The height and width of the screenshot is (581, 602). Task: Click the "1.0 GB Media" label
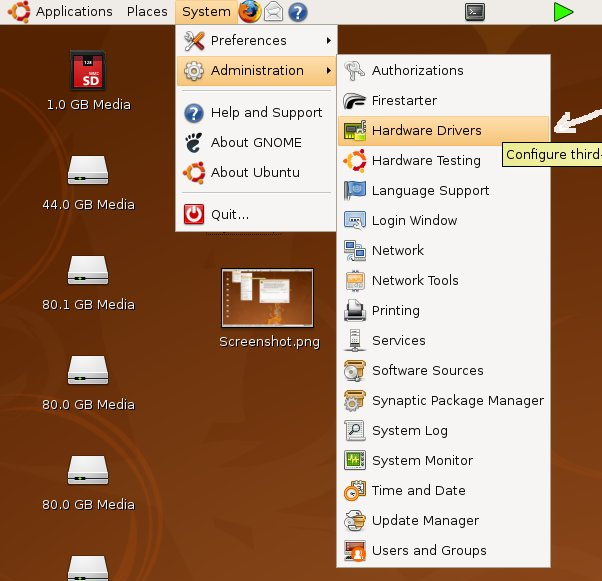[x=89, y=104]
